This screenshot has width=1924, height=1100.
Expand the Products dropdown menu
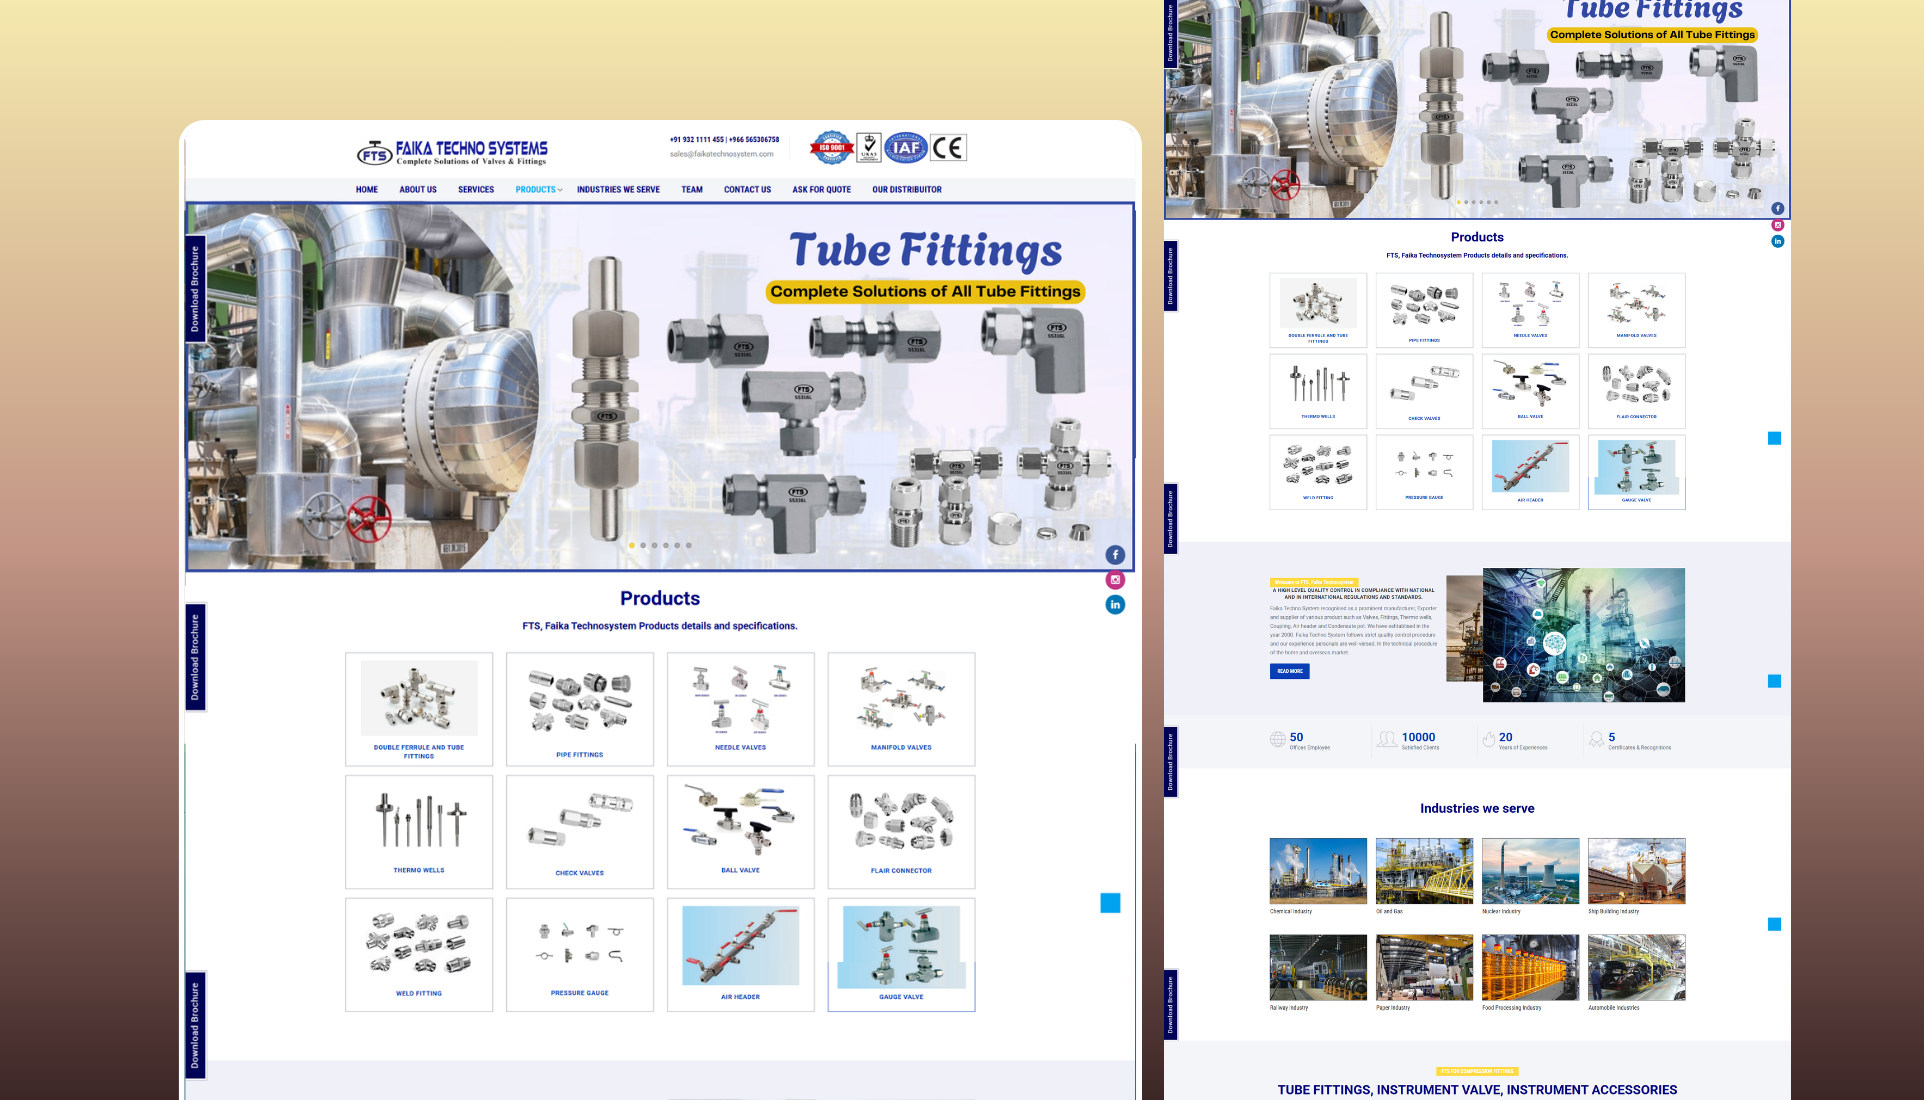tap(539, 190)
